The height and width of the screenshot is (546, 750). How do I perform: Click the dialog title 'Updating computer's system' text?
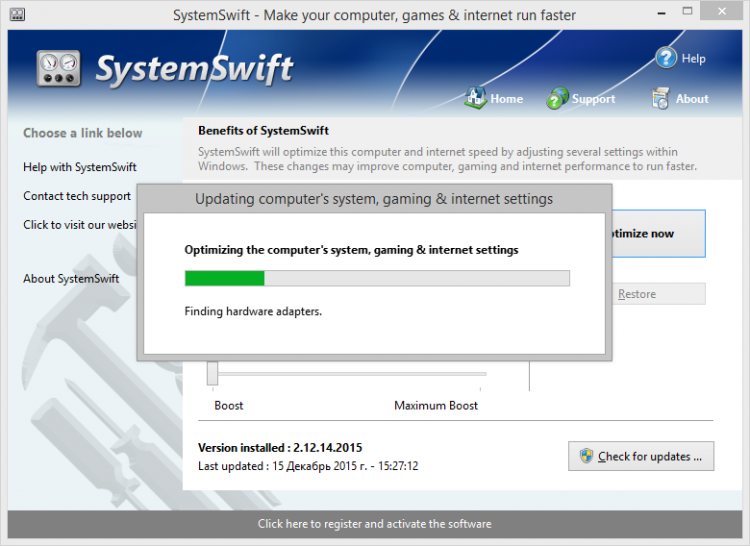(x=374, y=199)
